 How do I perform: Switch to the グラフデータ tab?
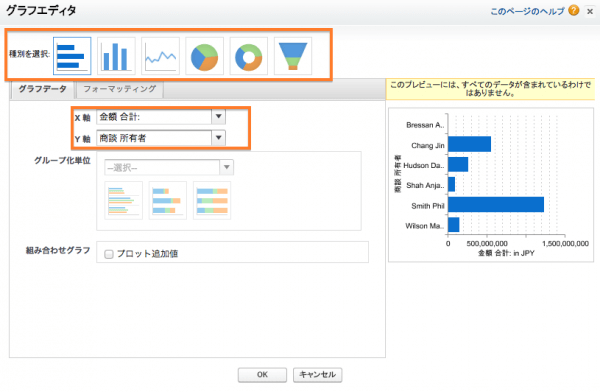42,89
